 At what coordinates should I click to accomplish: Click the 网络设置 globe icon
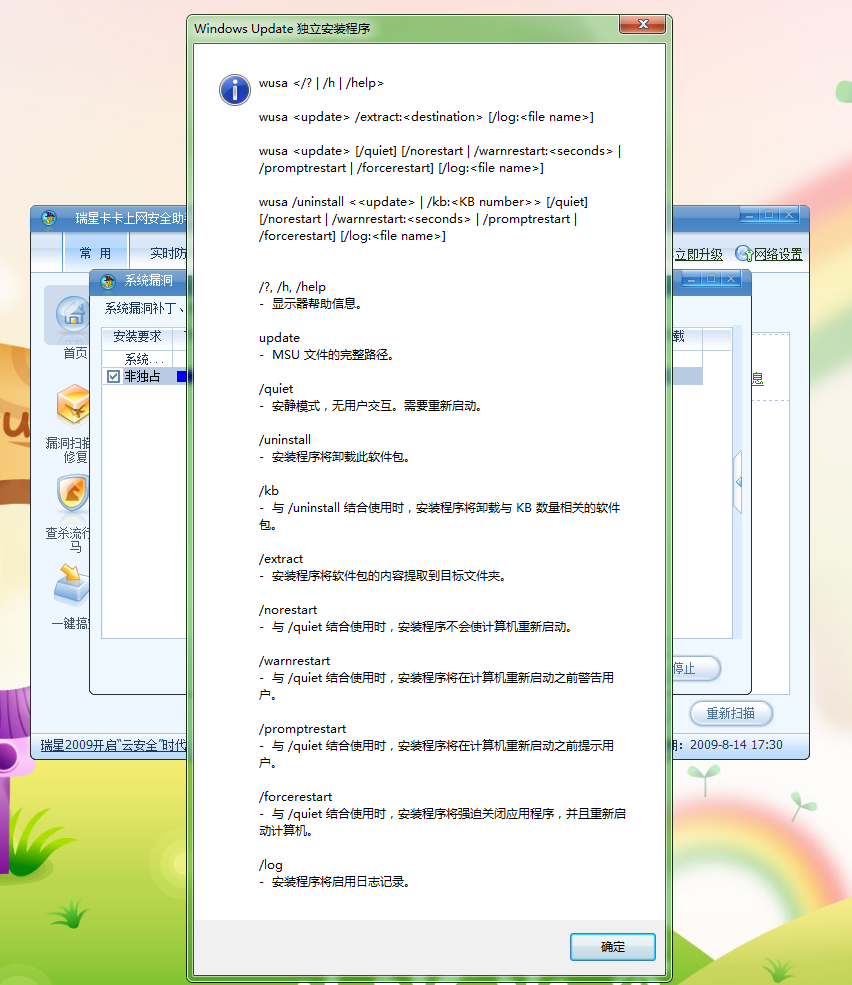click(744, 254)
